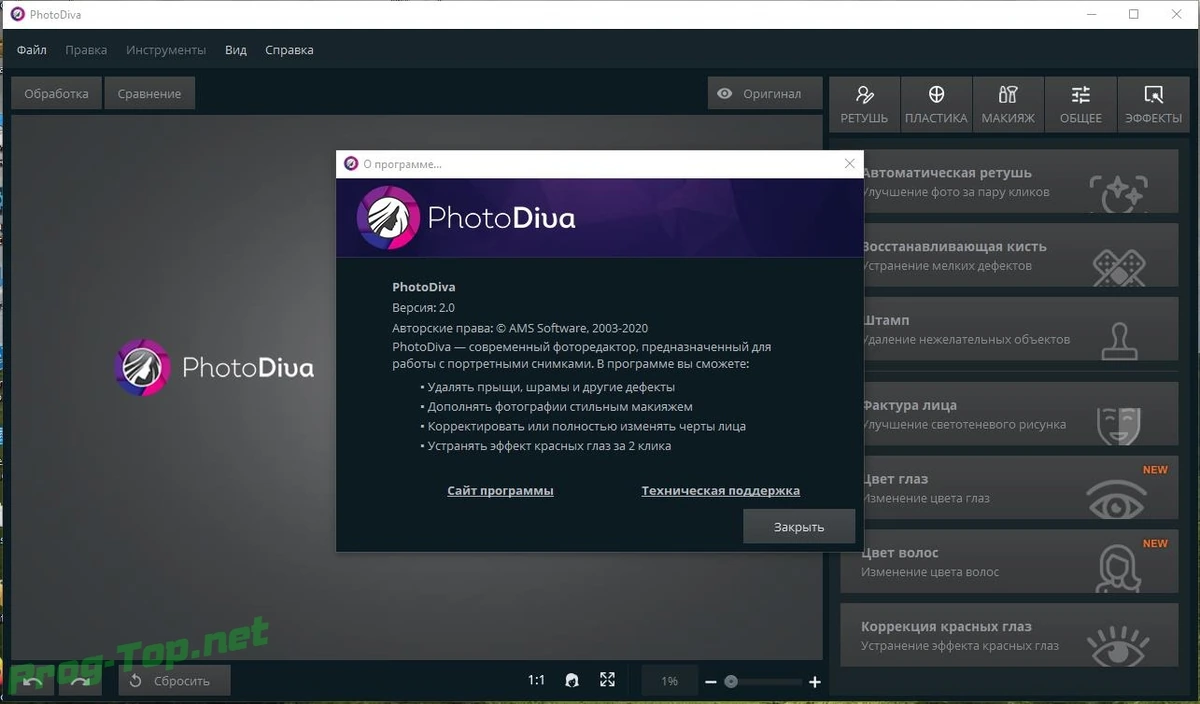Select Цвет волос tool

coord(1009,562)
